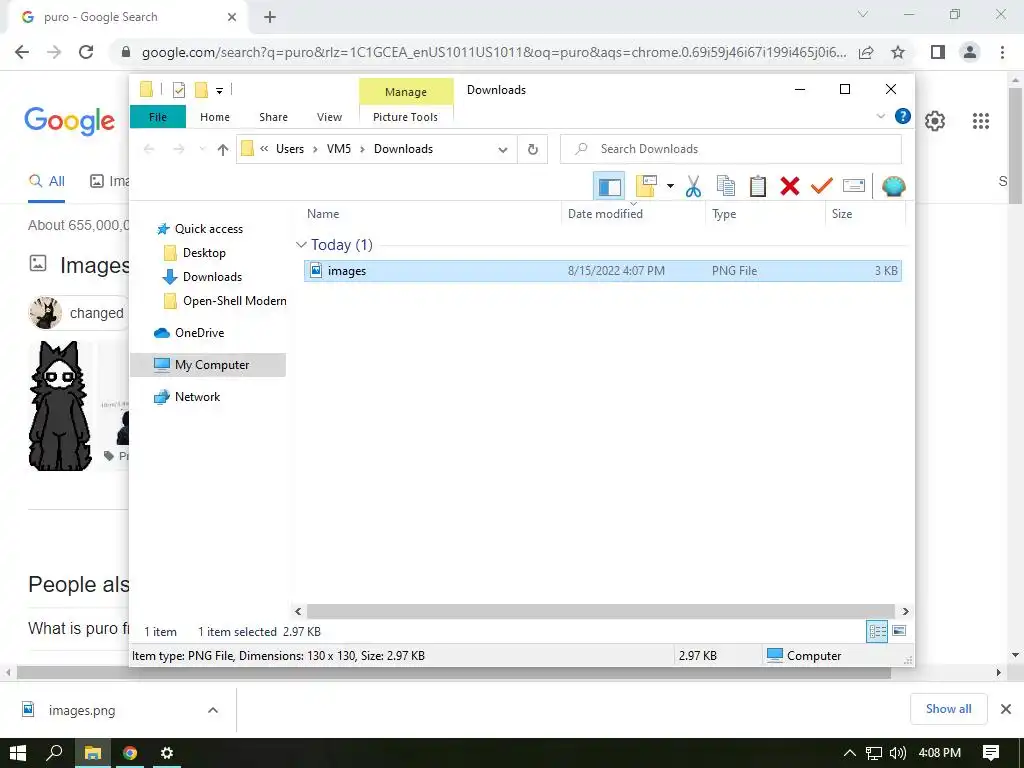This screenshot has height=768, width=1024.
Task: Click the refresh button beside the address bar
Action: point(533,149)
